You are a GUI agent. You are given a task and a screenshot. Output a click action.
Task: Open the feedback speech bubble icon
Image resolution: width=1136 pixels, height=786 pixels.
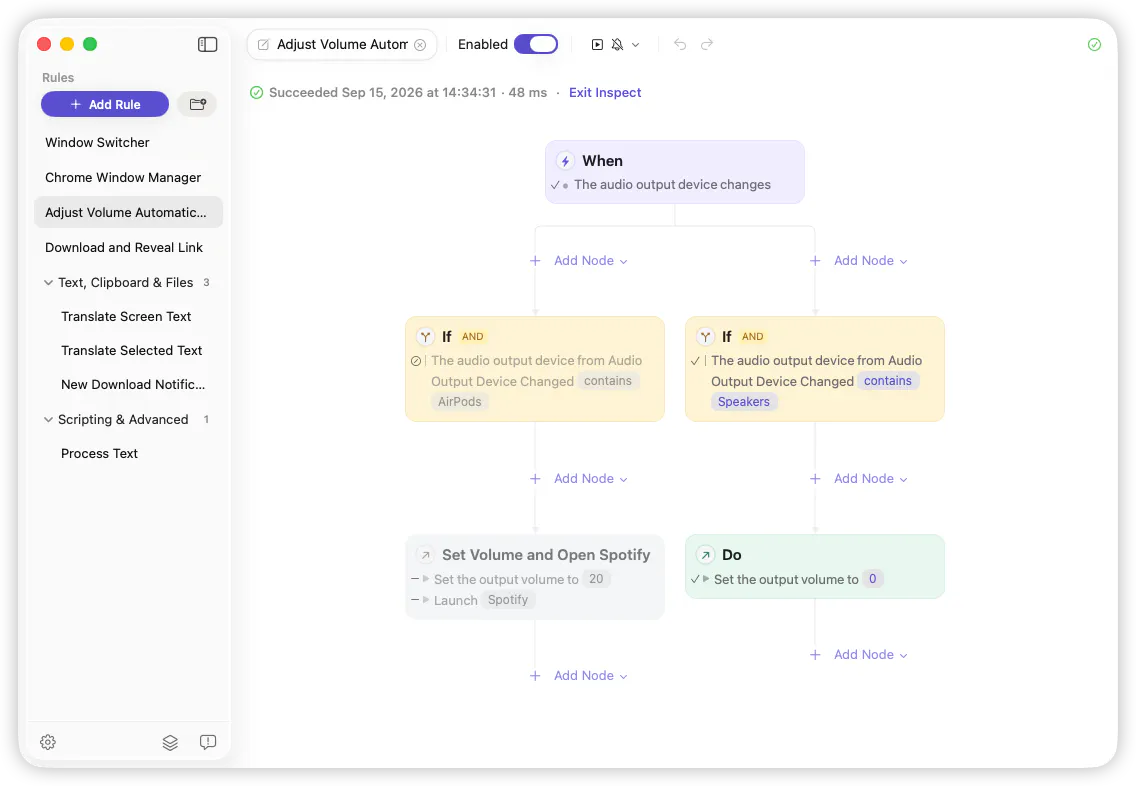208,742
